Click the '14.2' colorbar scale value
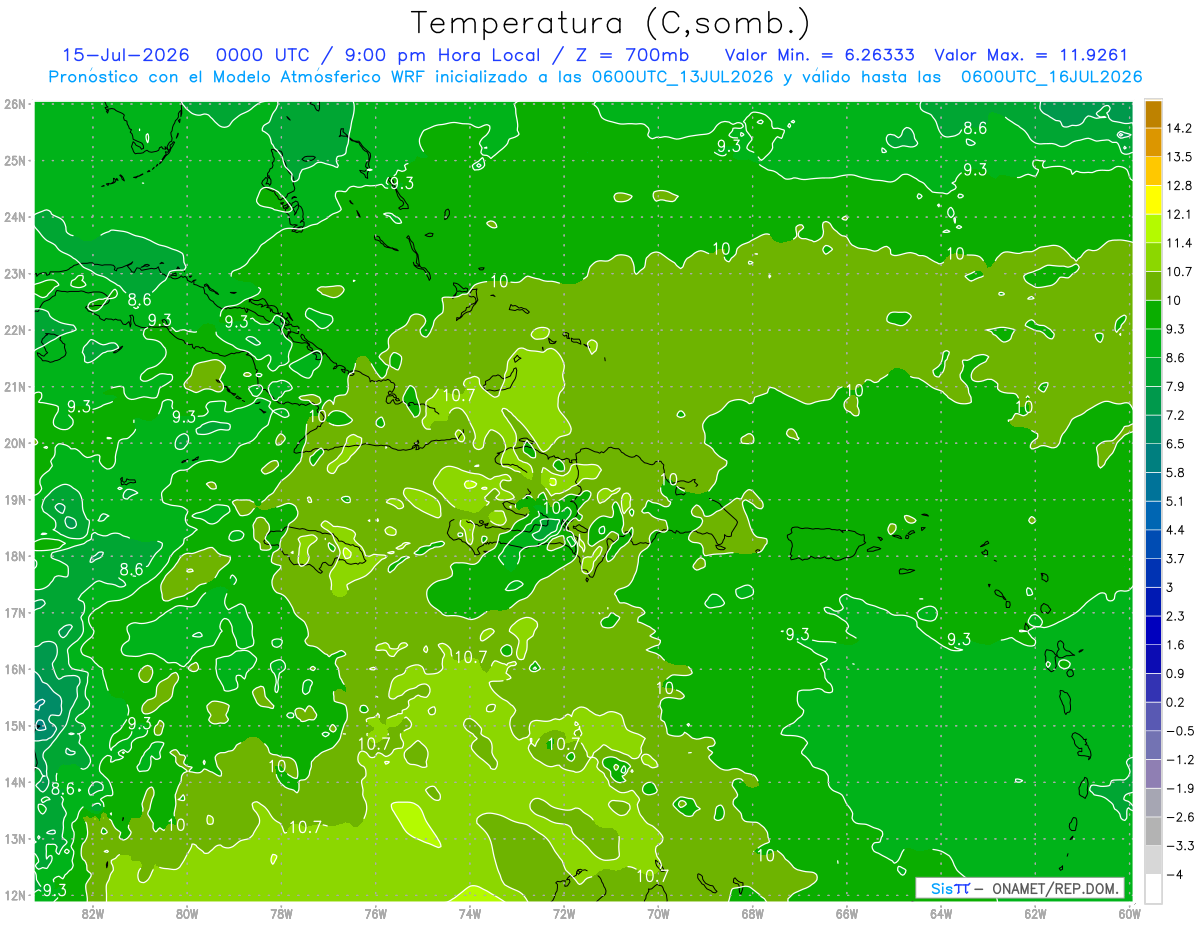Image resolution: width=1200 pixels, height=927 pixels. point(1180,129)
